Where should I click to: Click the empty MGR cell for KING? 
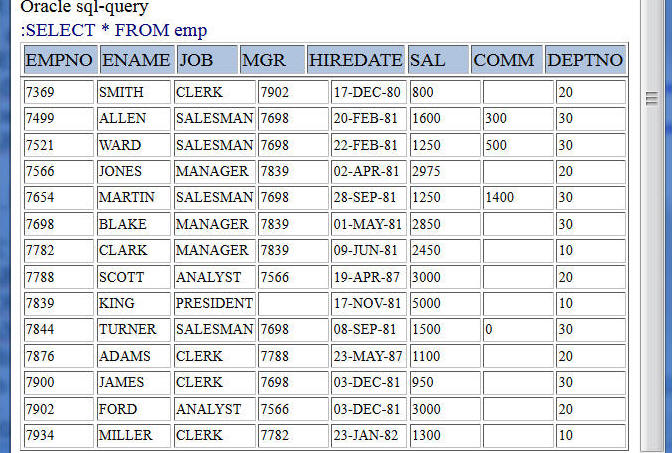pos(293,303)
